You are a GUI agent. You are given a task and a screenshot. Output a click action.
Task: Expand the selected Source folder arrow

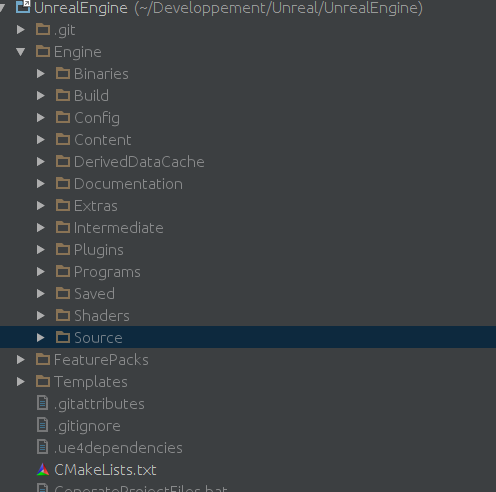41,337
